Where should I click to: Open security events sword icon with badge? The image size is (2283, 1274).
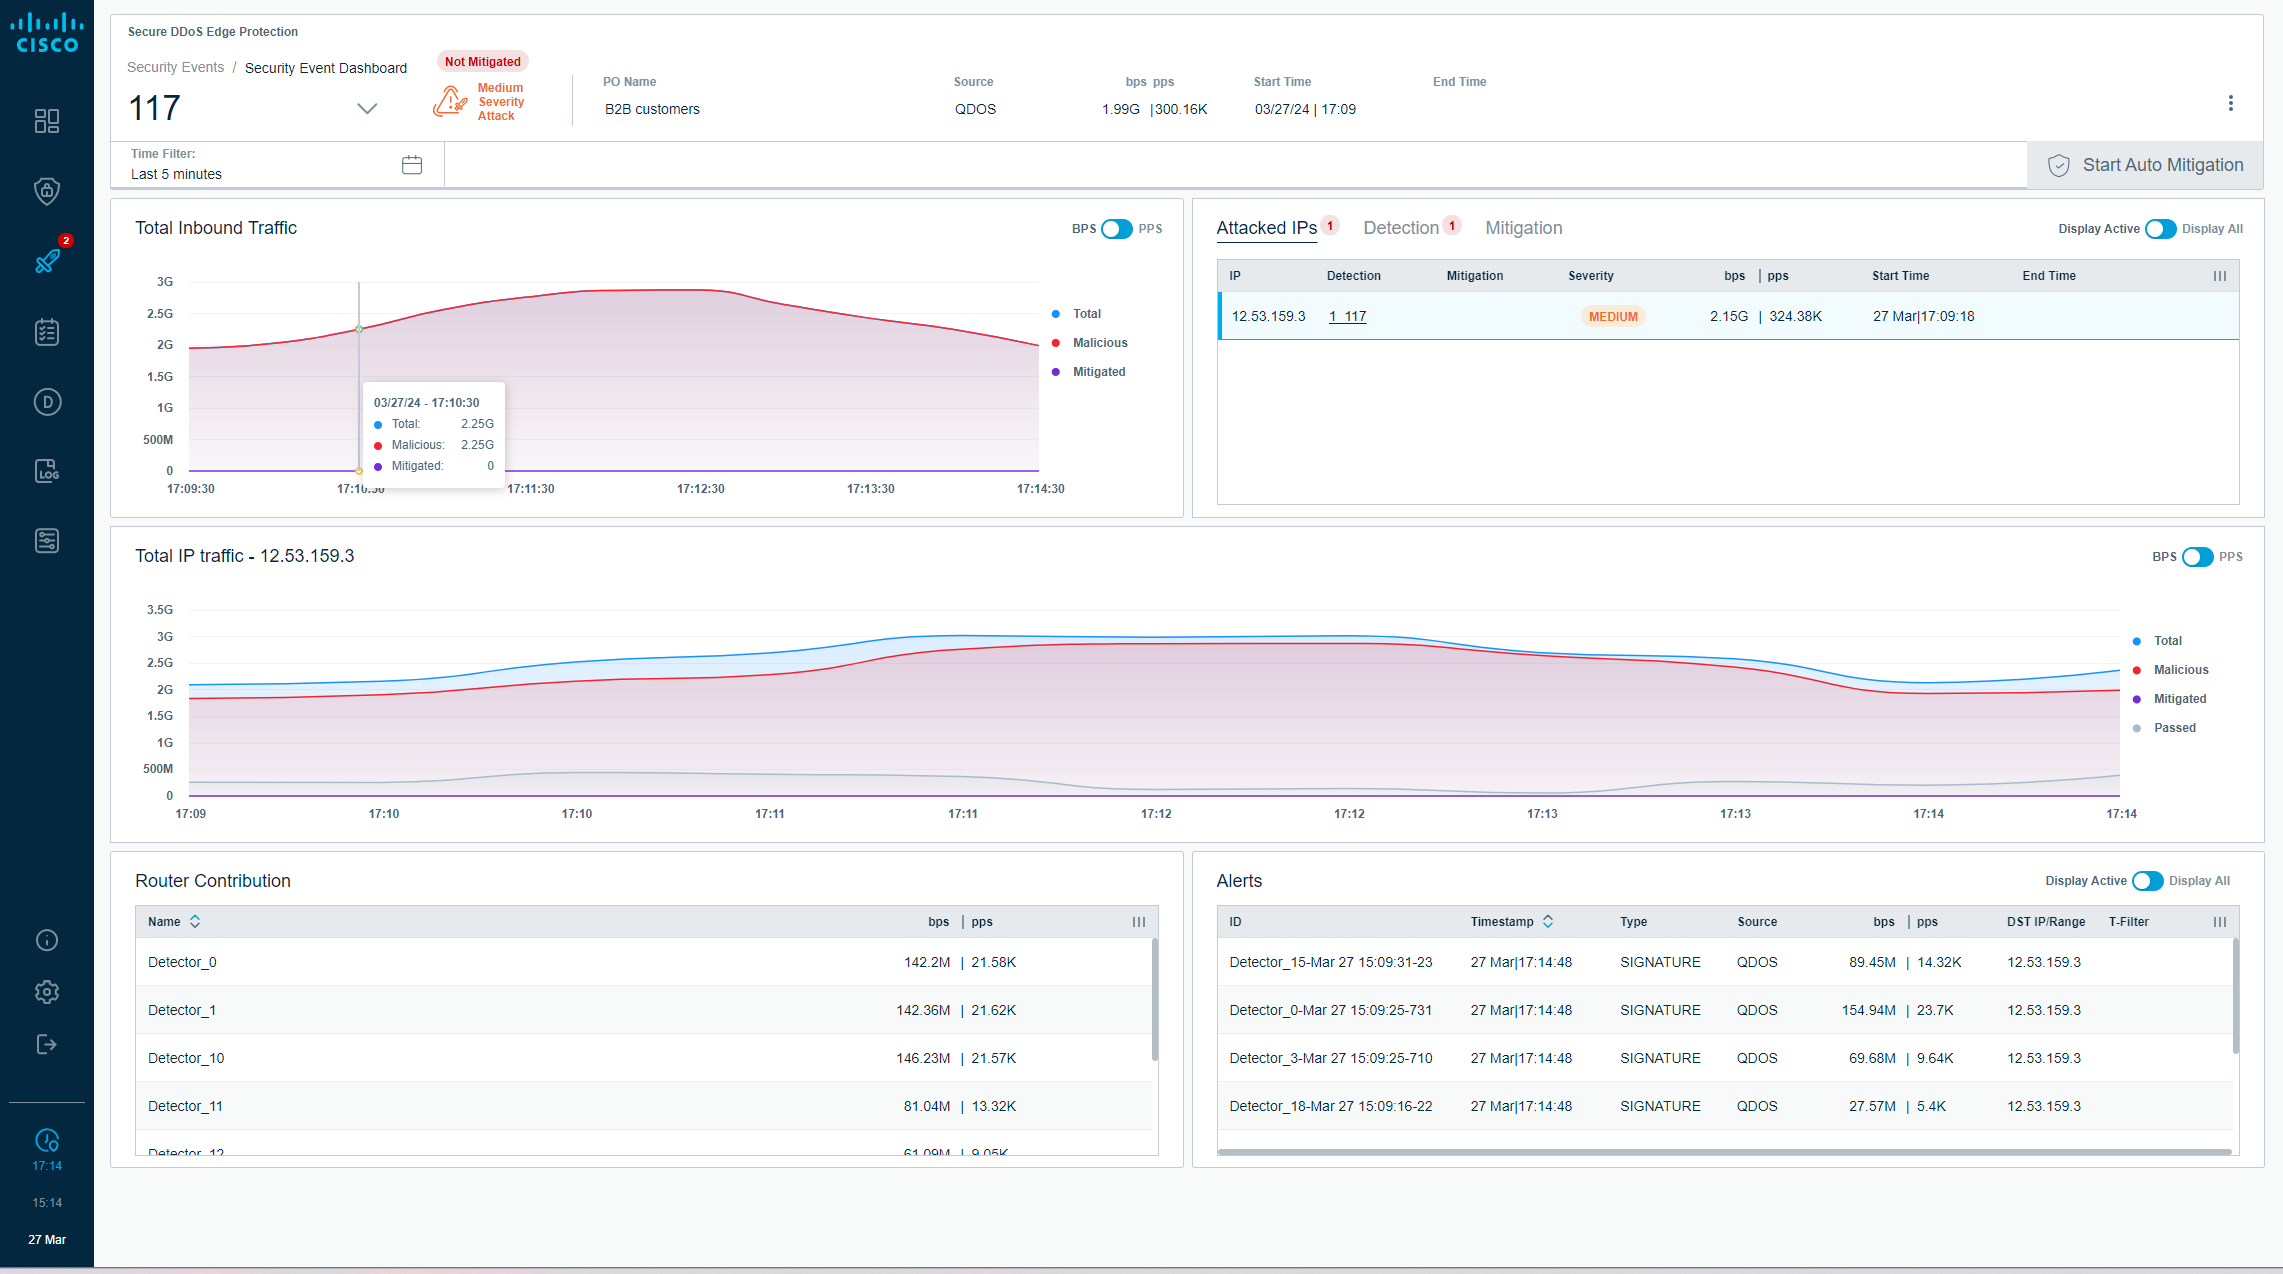tap(47, 261)
